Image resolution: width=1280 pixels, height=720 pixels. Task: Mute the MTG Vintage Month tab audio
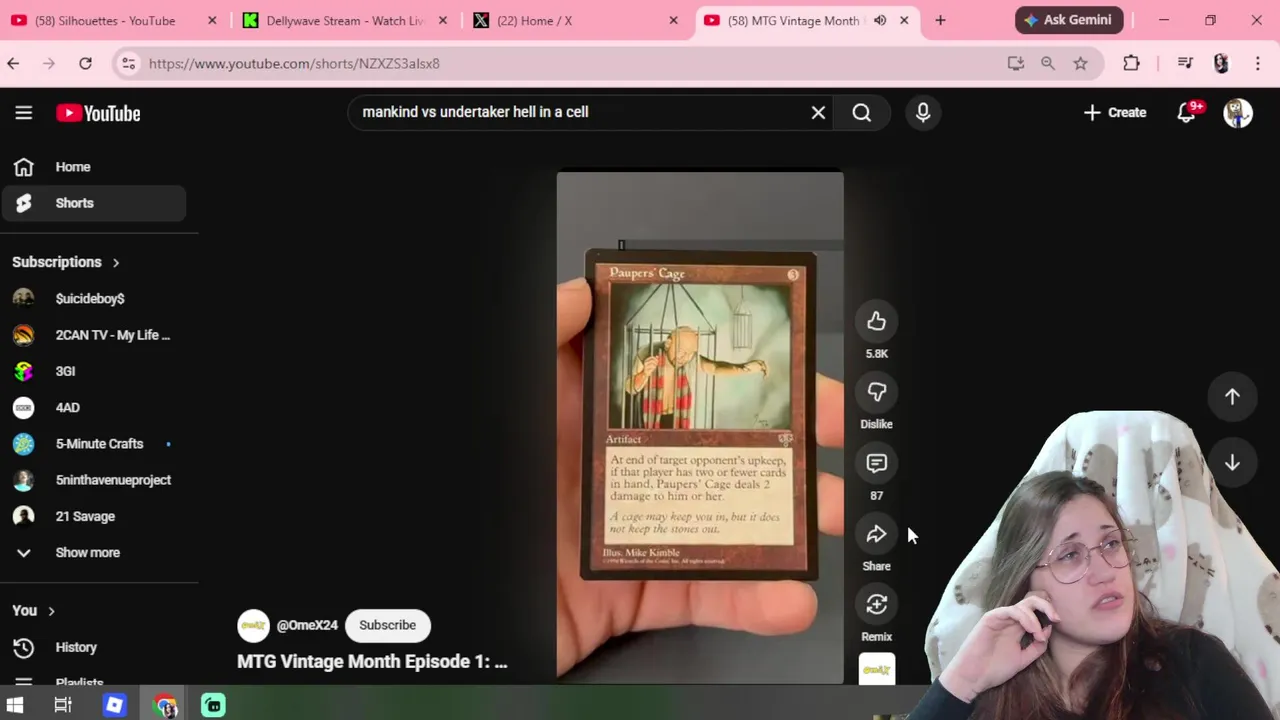880,20
